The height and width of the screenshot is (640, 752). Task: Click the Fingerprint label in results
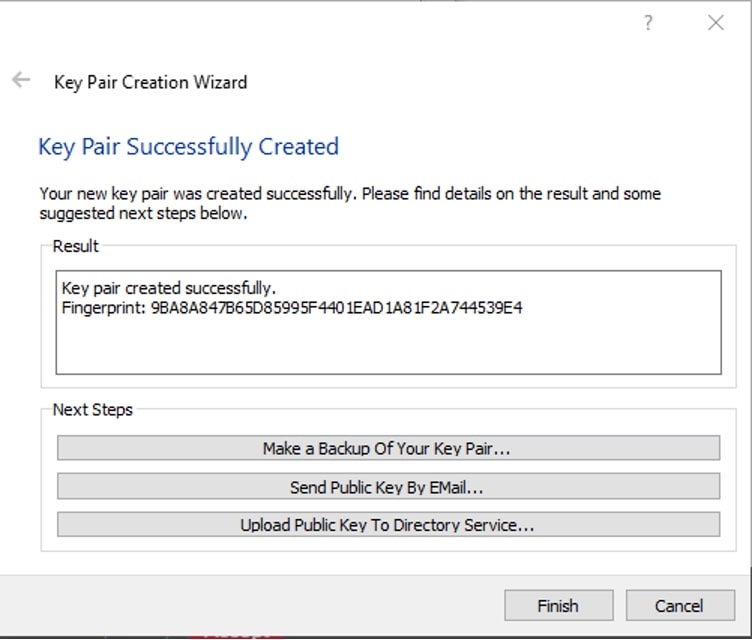pos(104,308)
